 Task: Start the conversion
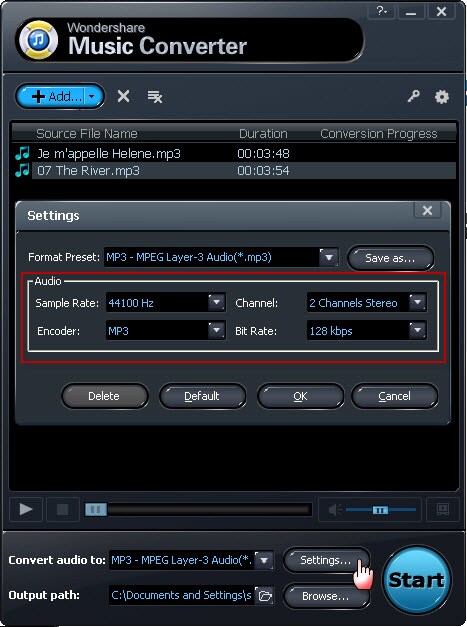[x=417, y=580]
